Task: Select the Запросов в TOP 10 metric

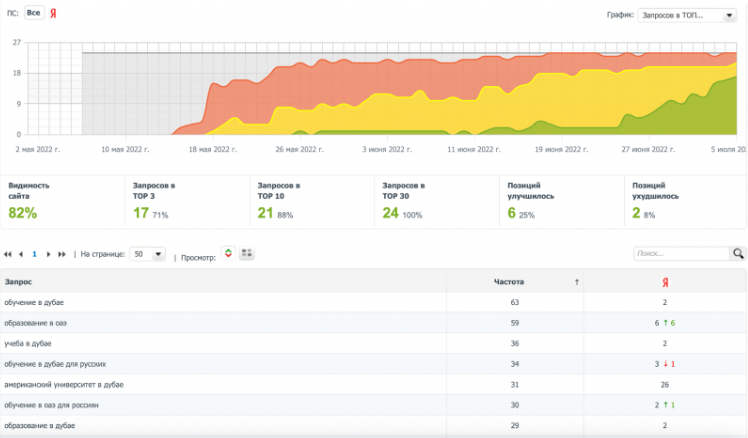Action: 278,200
